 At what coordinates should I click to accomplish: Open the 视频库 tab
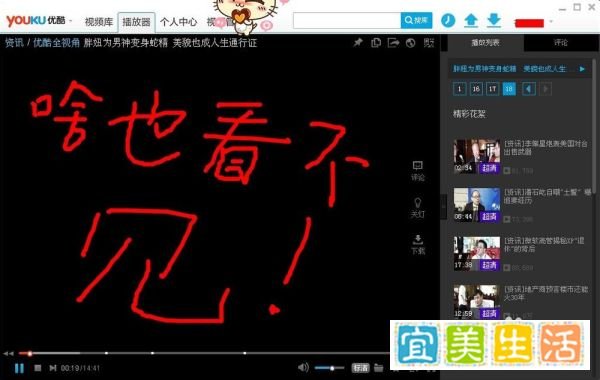99,22
